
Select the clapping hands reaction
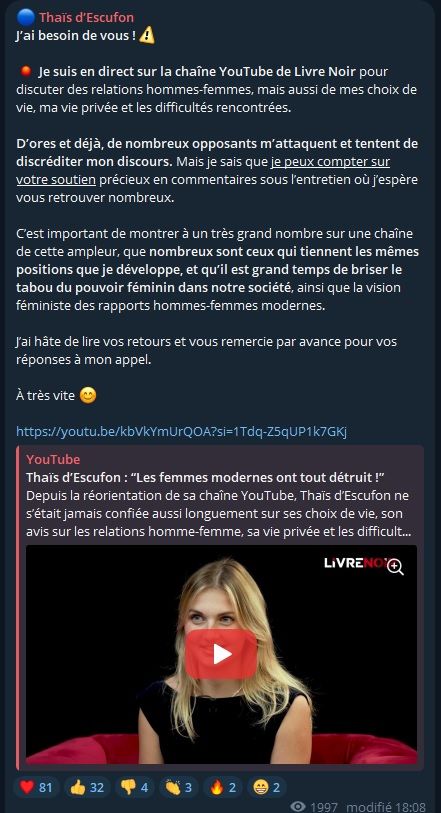[178, 788]
